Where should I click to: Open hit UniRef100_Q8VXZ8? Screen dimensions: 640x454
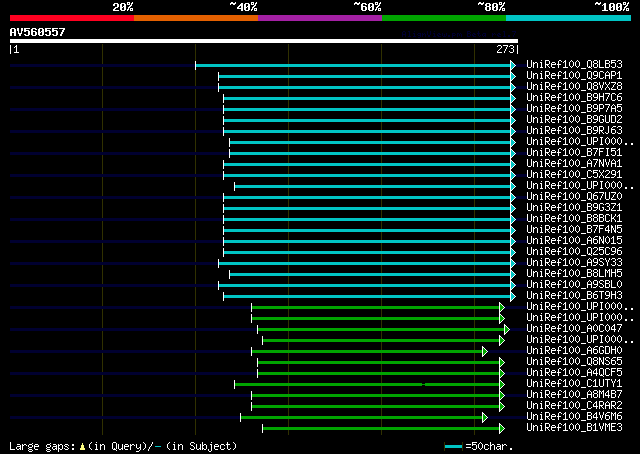(574, 87)
